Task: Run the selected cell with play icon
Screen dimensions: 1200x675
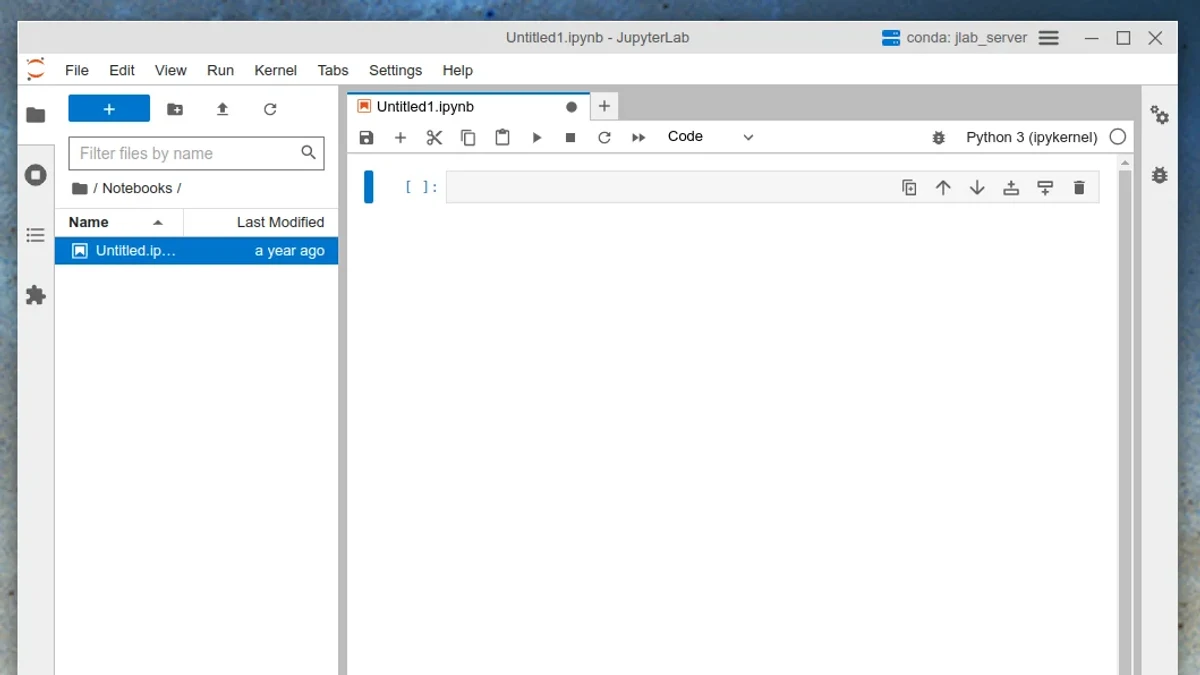Action: click(x=537, y=138)
